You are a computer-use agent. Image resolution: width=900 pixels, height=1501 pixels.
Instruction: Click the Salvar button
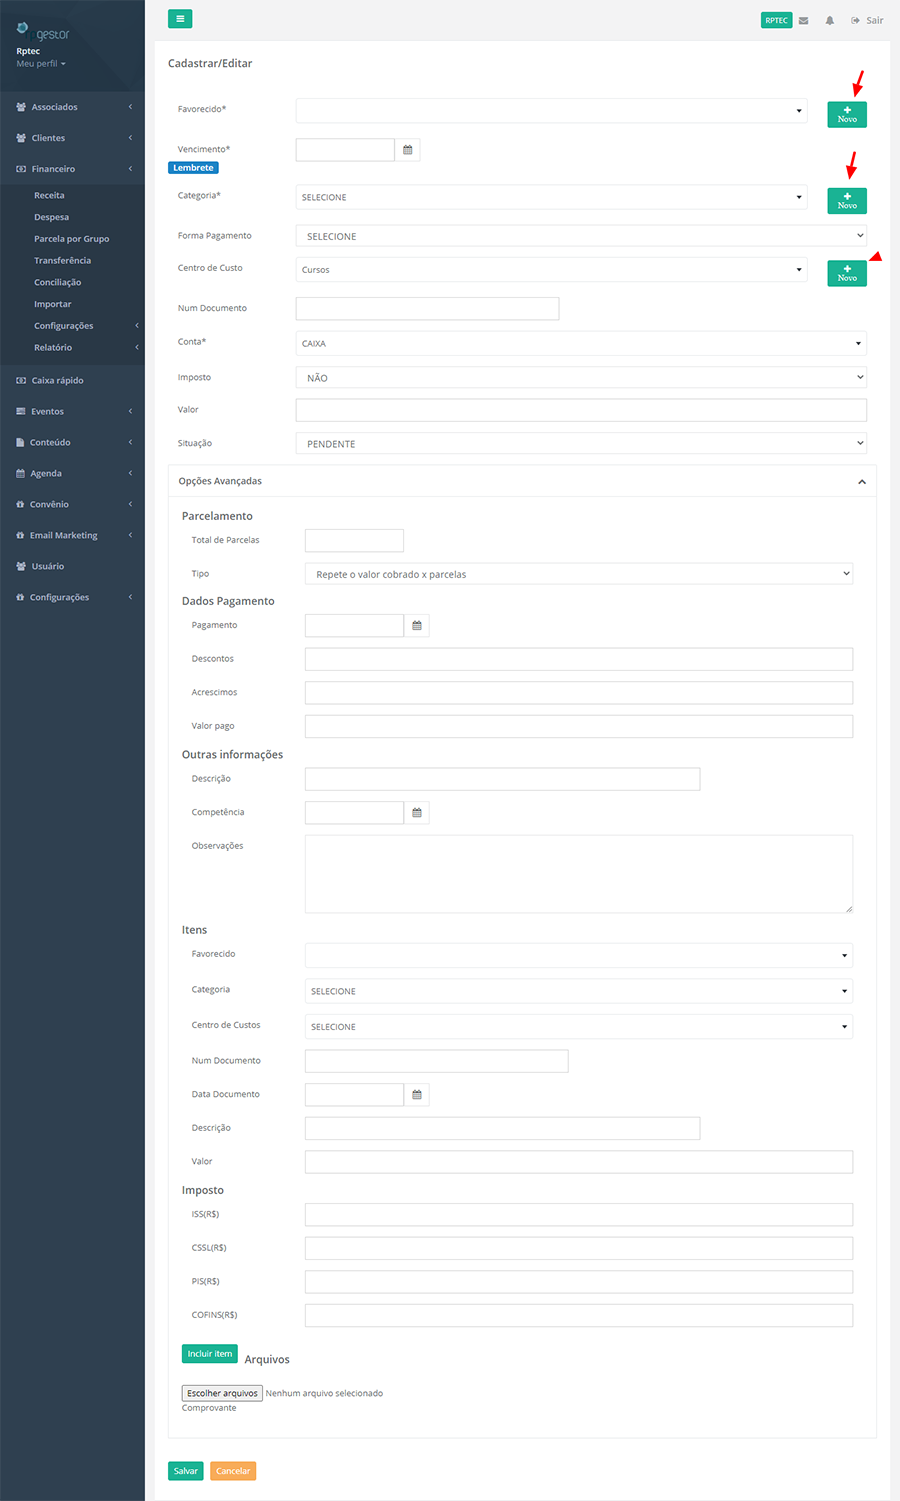point(186,1471)
